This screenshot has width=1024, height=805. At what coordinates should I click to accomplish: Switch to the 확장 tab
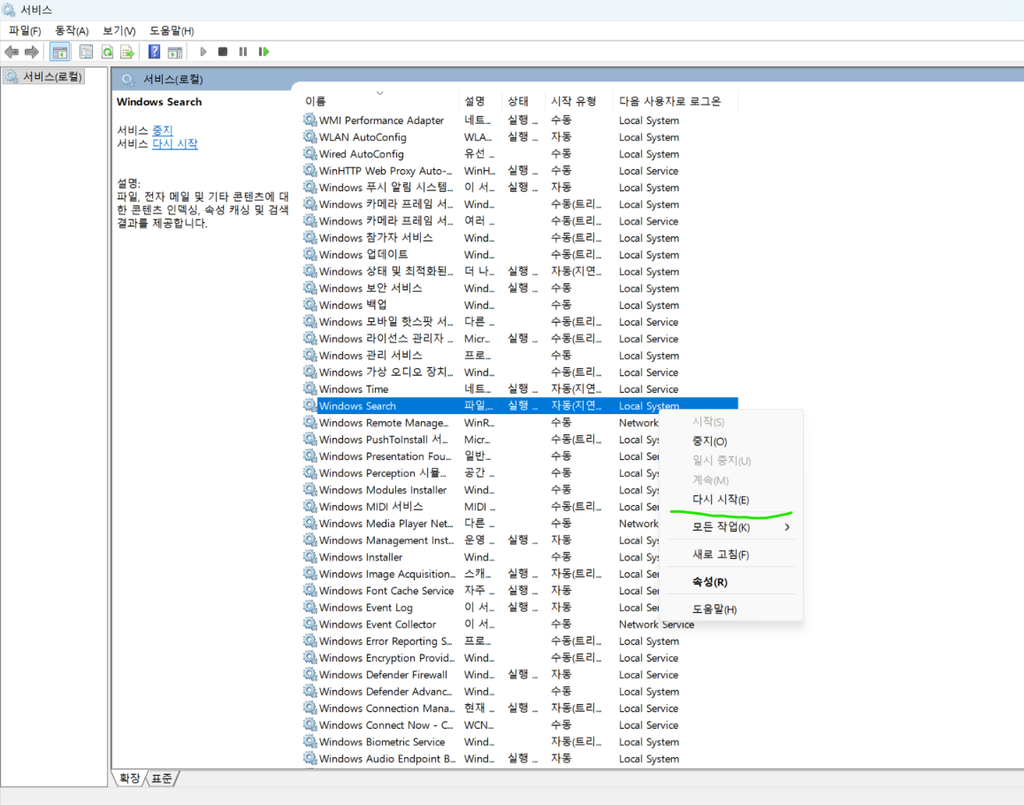[x=129, y=778]
